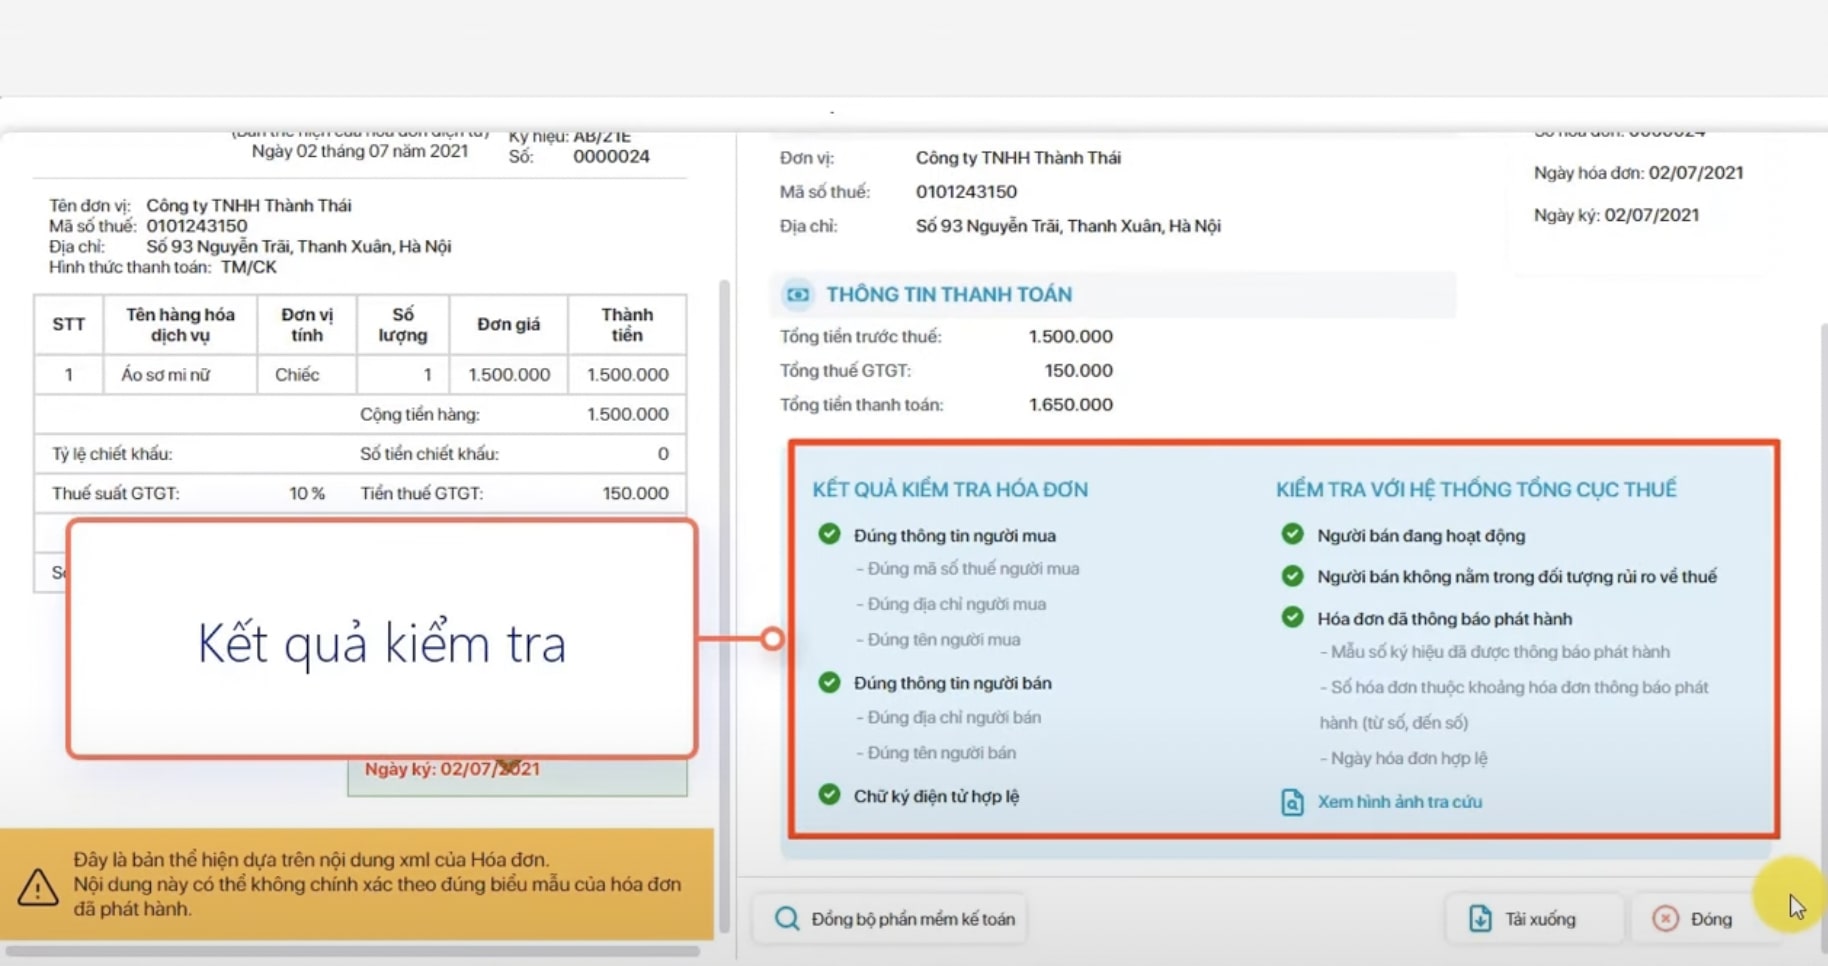Click the document lookup icon beside "Xem hình ảnh tra cứu"
Image resolution: width=1828 pixels, height=966 pixels.
tap(1291, 801)
